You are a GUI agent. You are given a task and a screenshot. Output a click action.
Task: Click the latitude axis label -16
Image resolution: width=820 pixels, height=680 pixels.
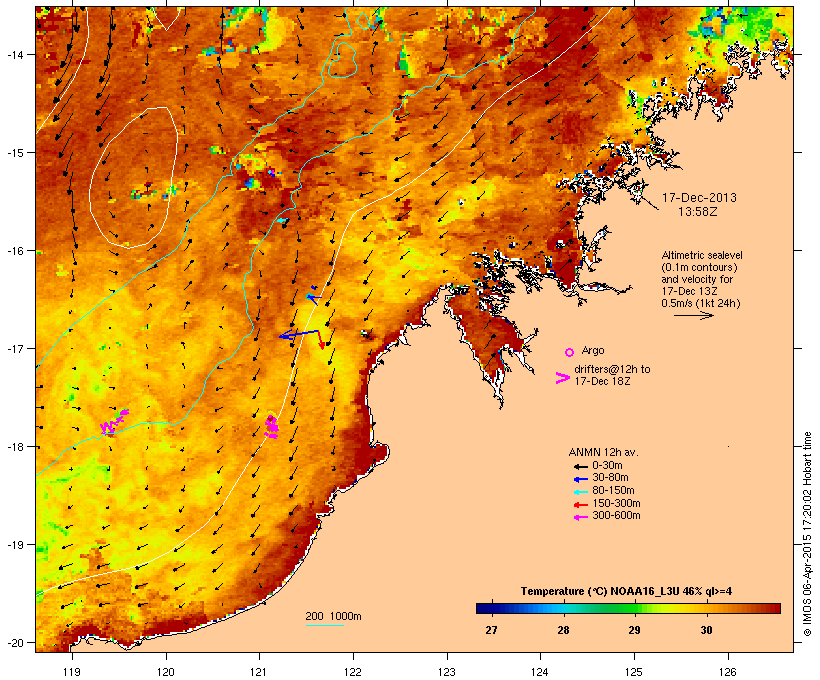tap(14, 251)
